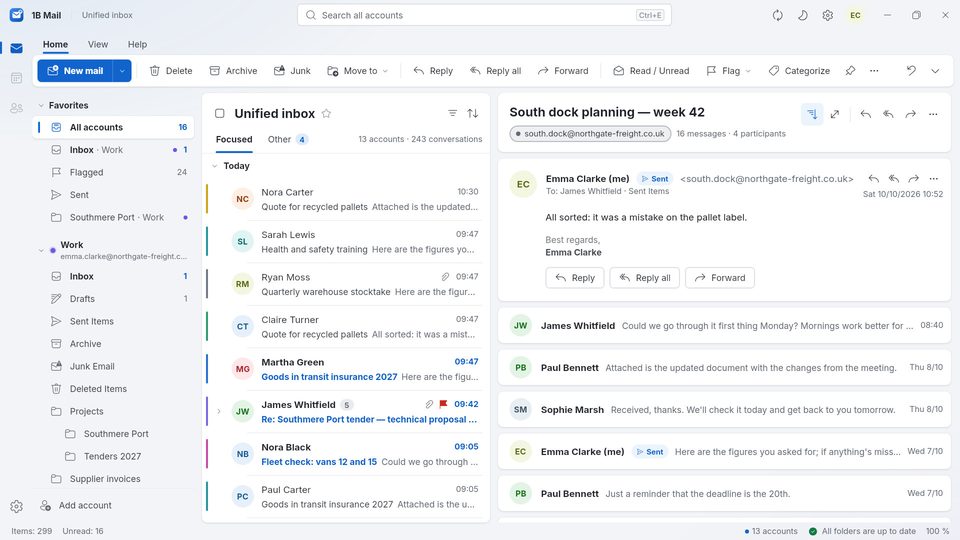Open the Drafts folder

pyautogui.click(x=113, y=299)
